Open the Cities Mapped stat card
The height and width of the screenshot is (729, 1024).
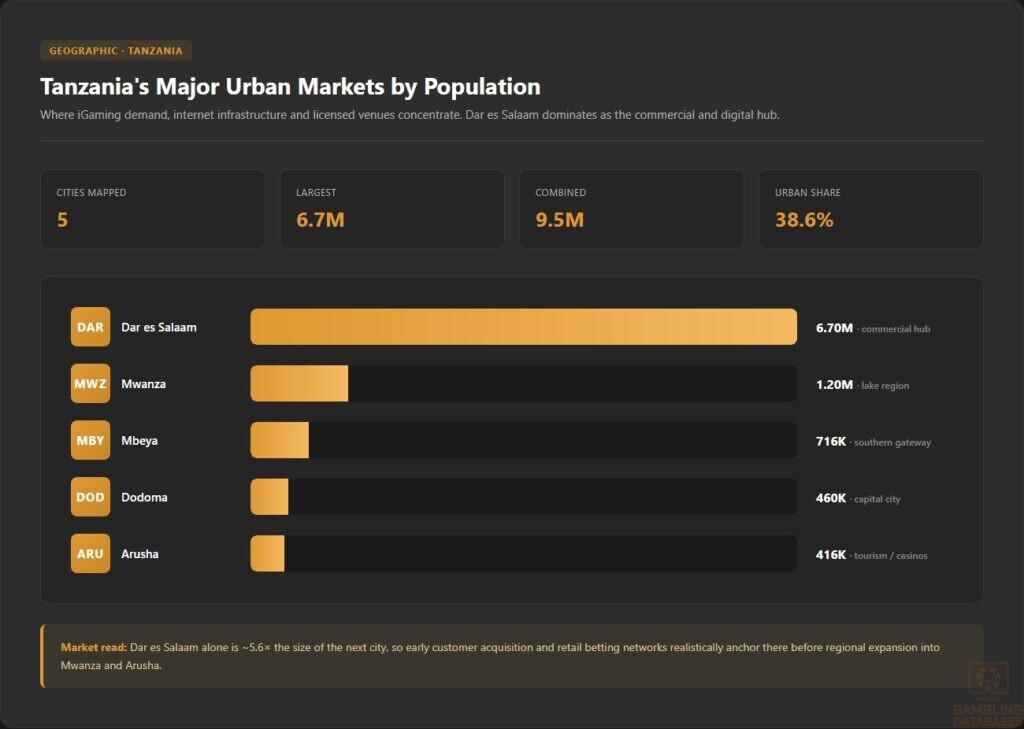click(153, 209)
